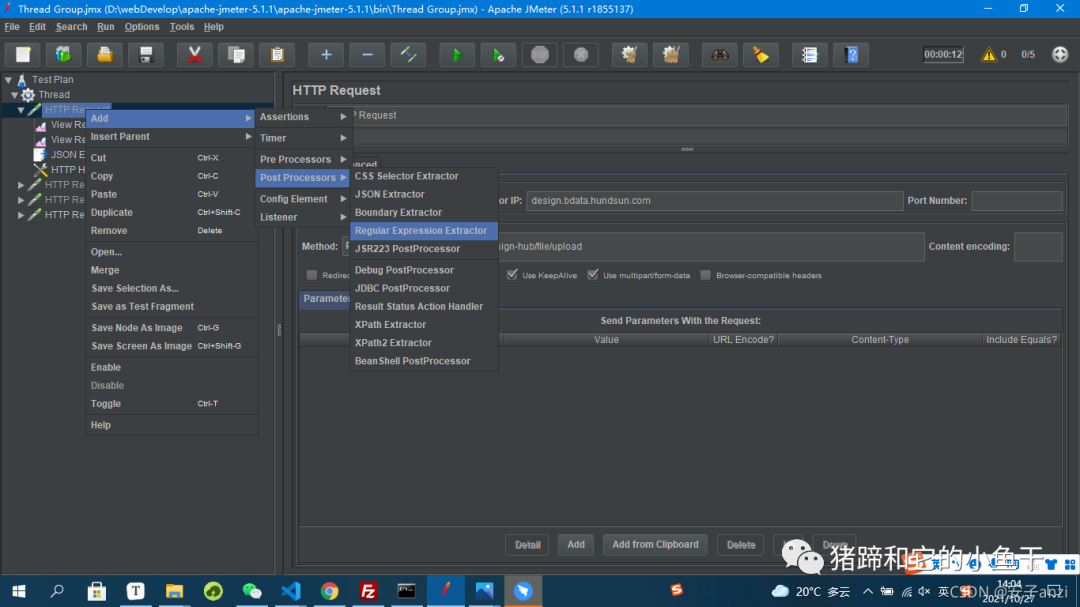This screenshot has height=607, width=1080.
Task: Reset search with brush icon
Action: click(761, 54)
